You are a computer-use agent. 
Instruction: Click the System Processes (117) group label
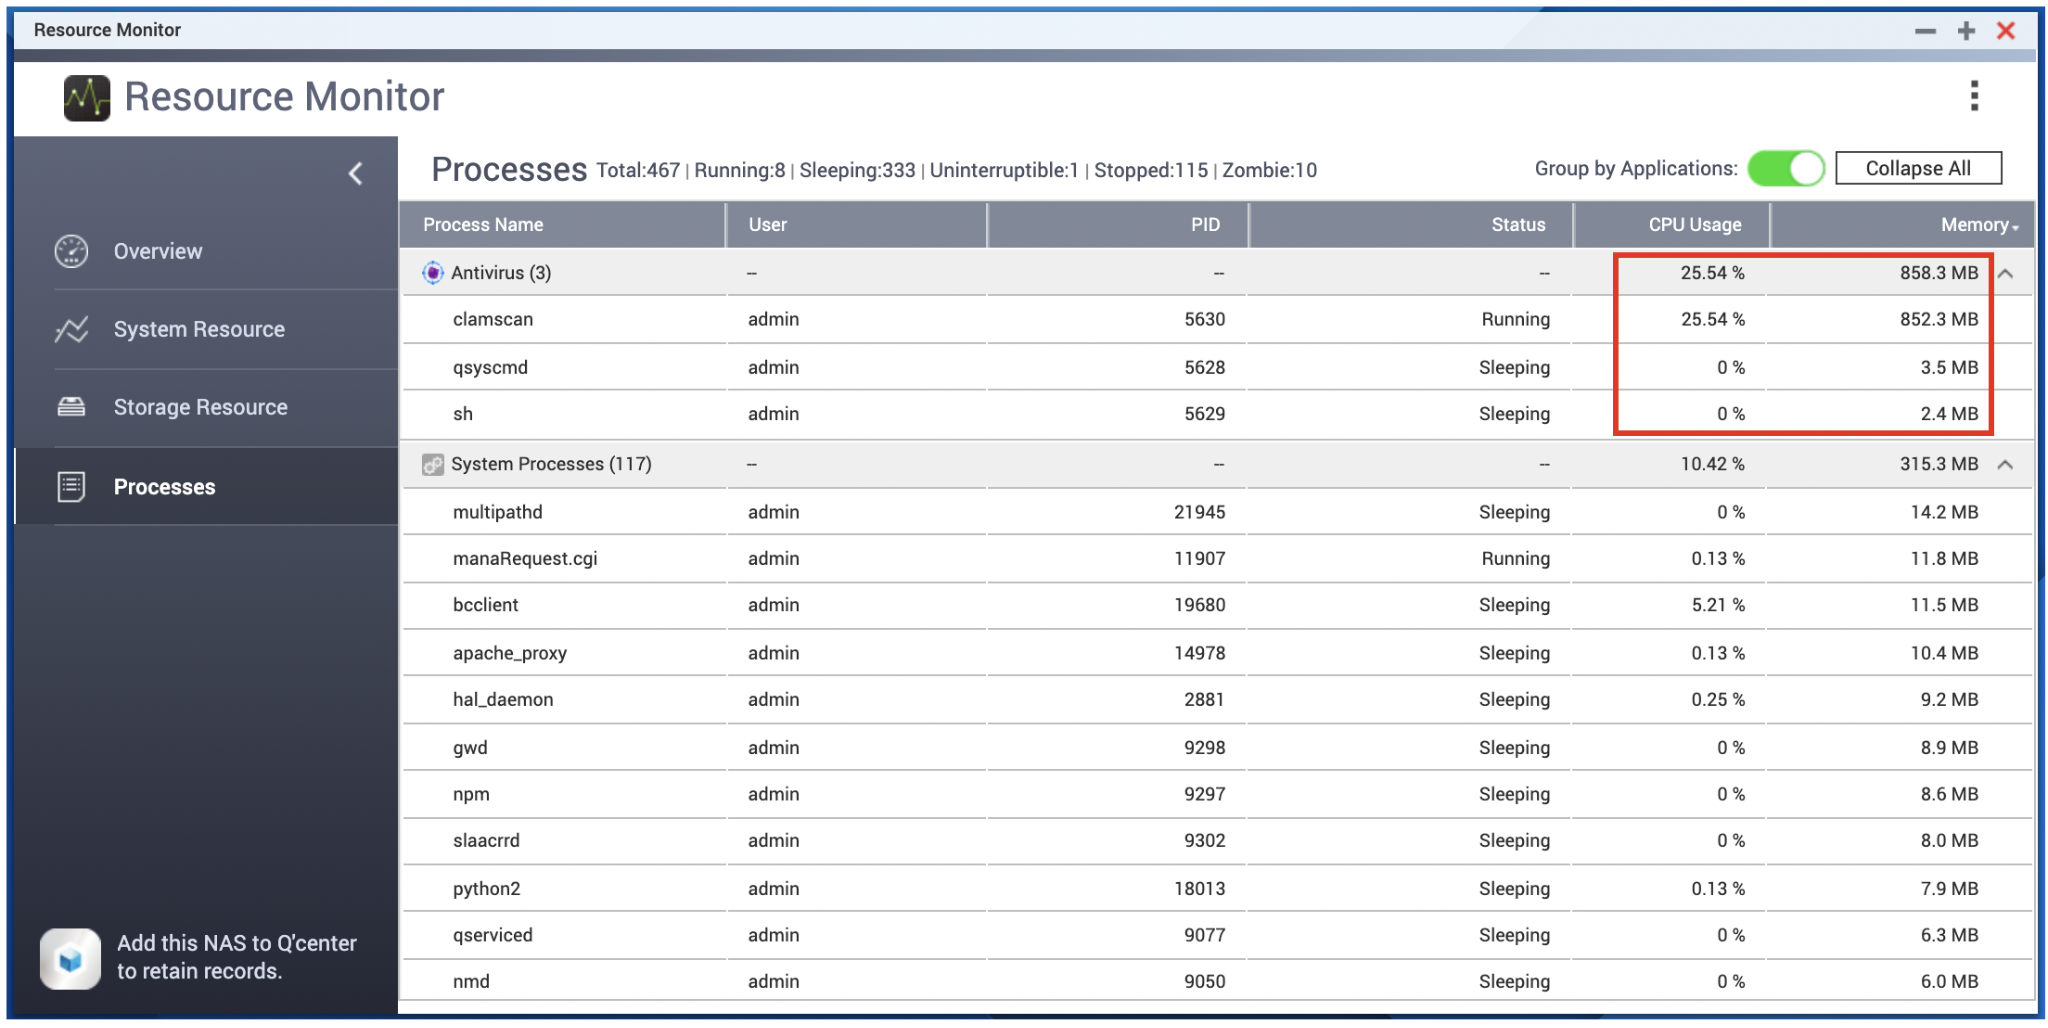pos(551,464)
